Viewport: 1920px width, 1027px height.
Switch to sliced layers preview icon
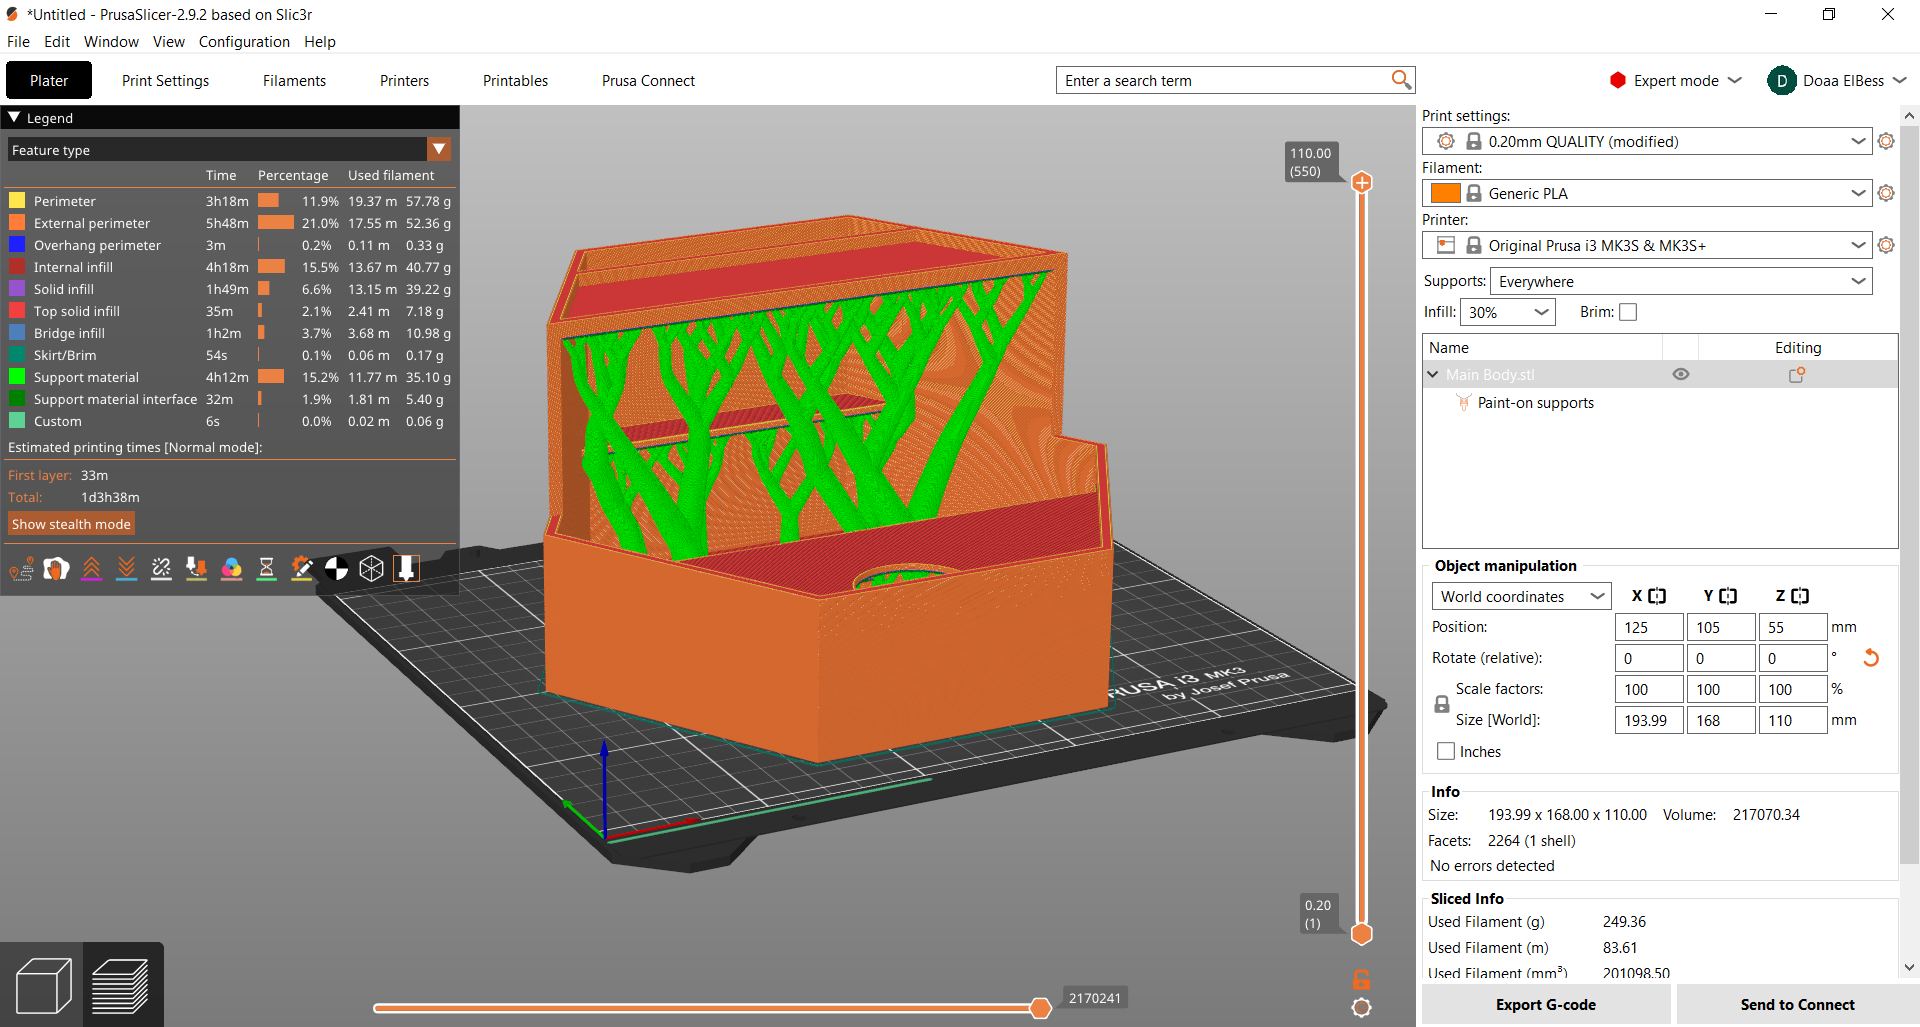121,985
